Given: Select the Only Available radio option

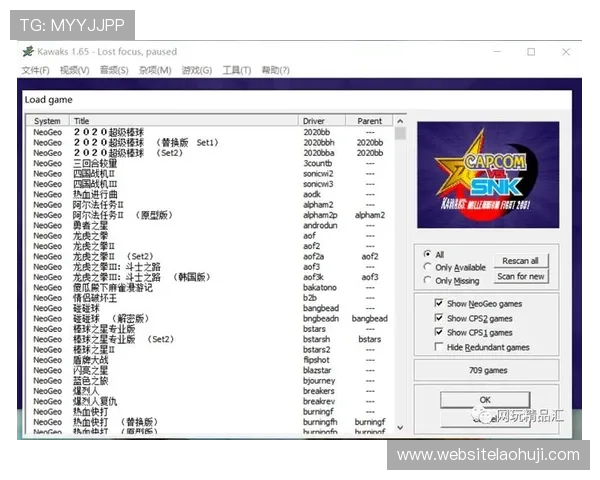Looking at the screenshot, I should (x=427, y=267).
